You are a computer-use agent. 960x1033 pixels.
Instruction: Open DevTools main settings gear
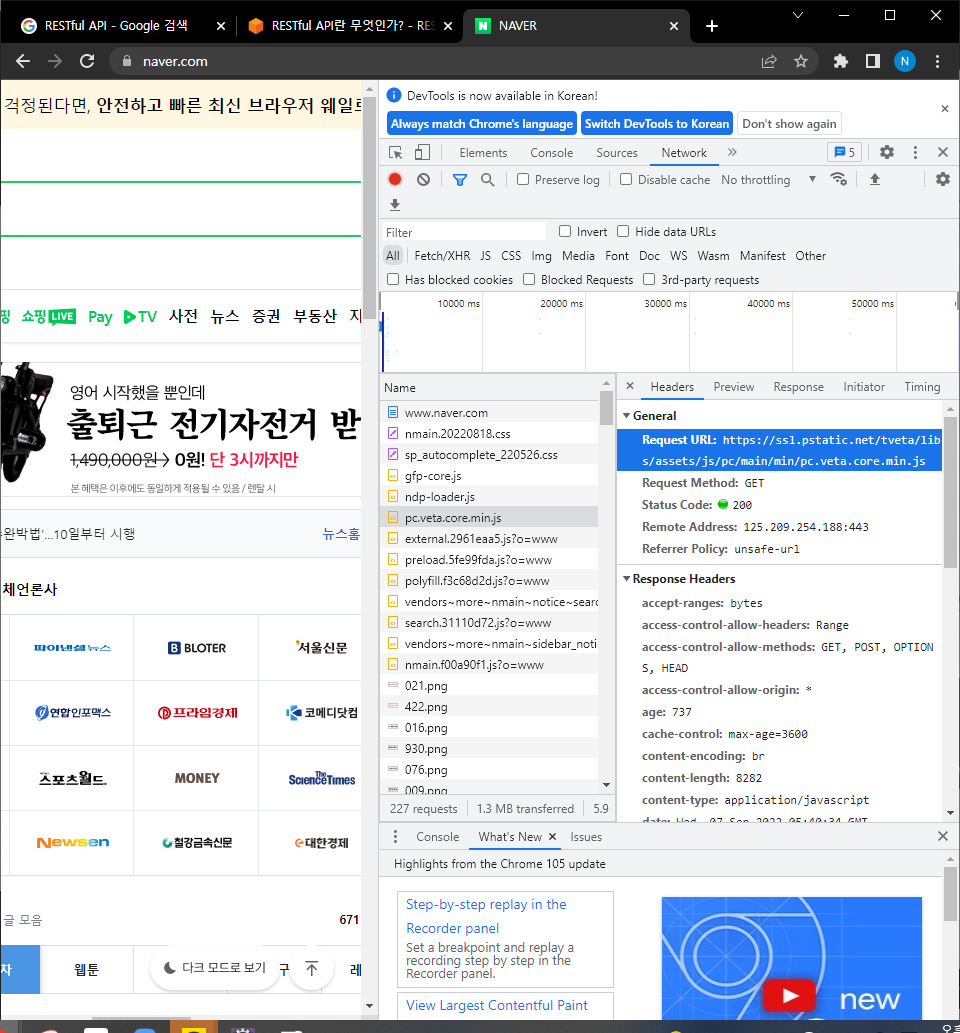887,152
